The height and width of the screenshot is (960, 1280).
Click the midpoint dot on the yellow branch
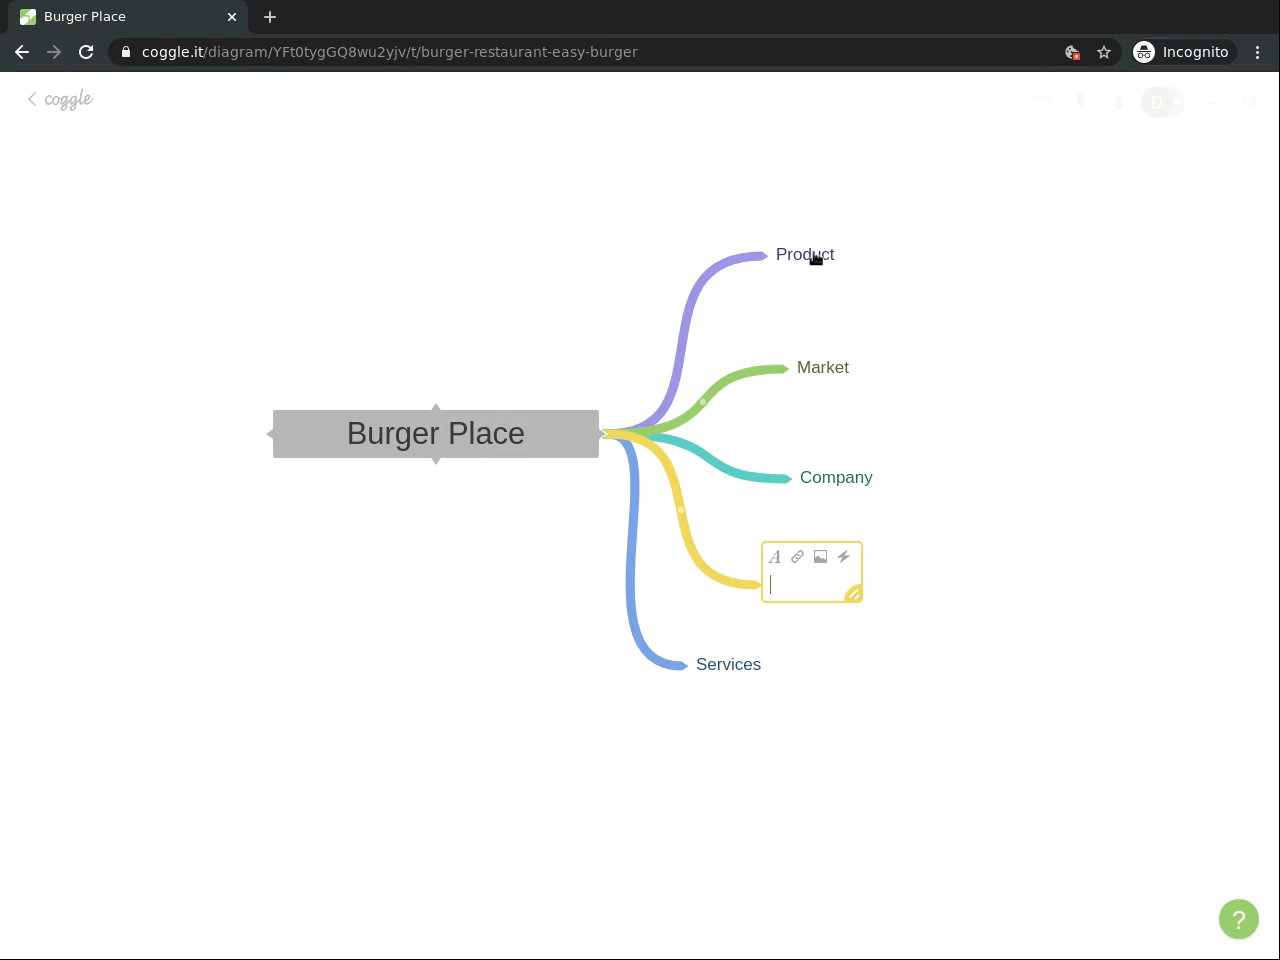(x=681, y=510)
